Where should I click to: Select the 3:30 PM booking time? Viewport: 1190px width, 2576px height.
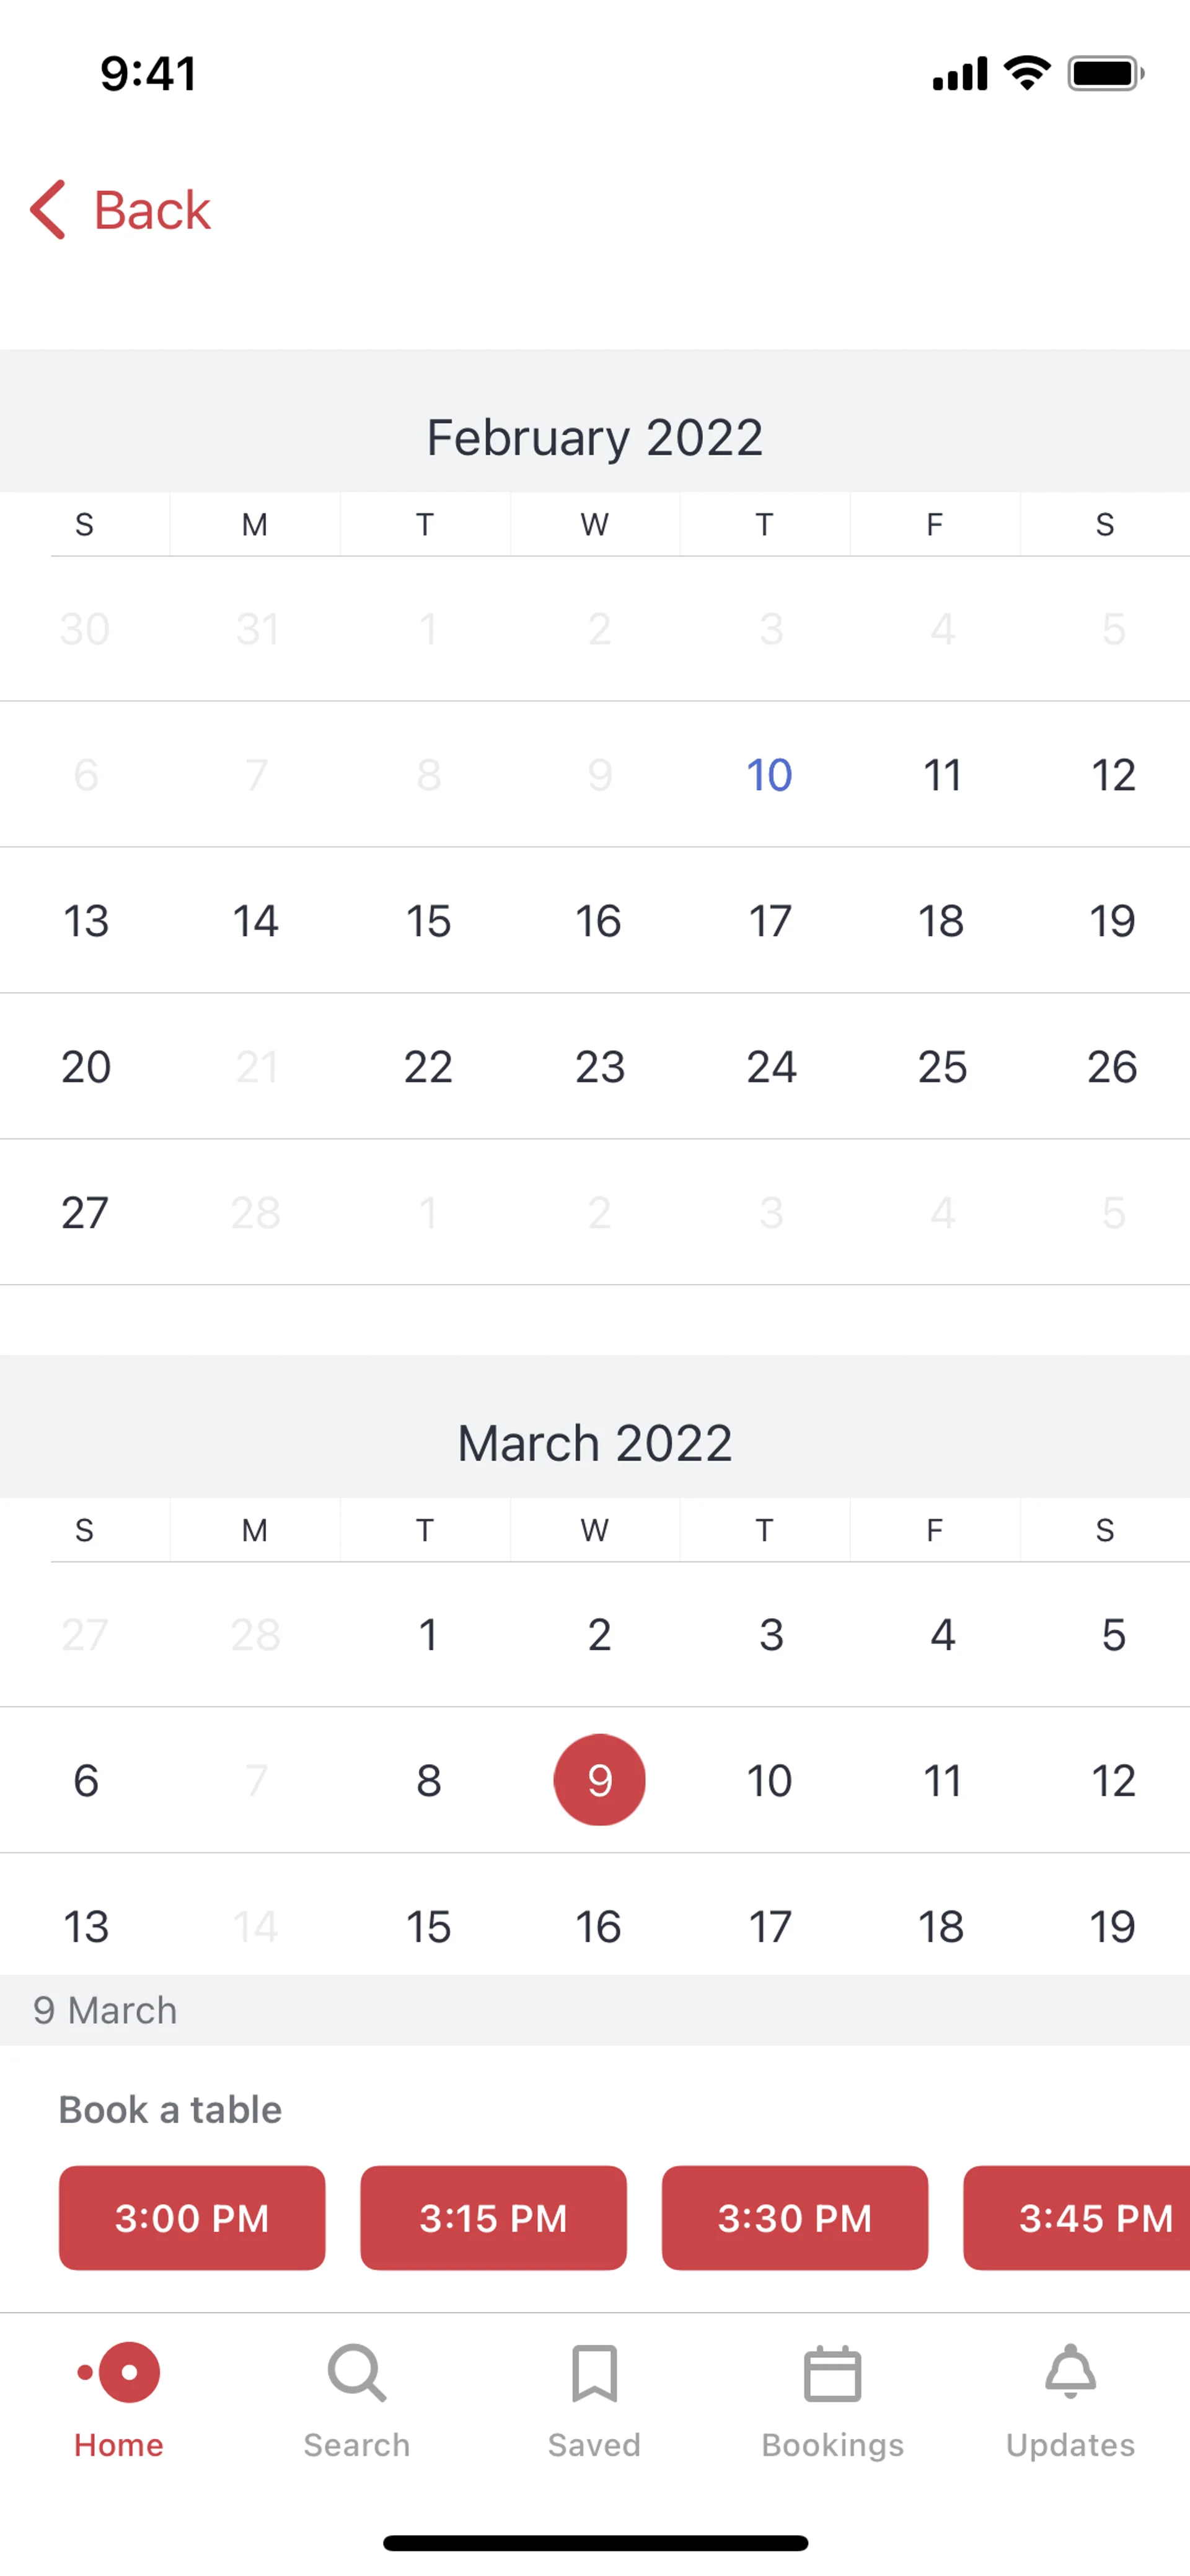[794, 2218]
